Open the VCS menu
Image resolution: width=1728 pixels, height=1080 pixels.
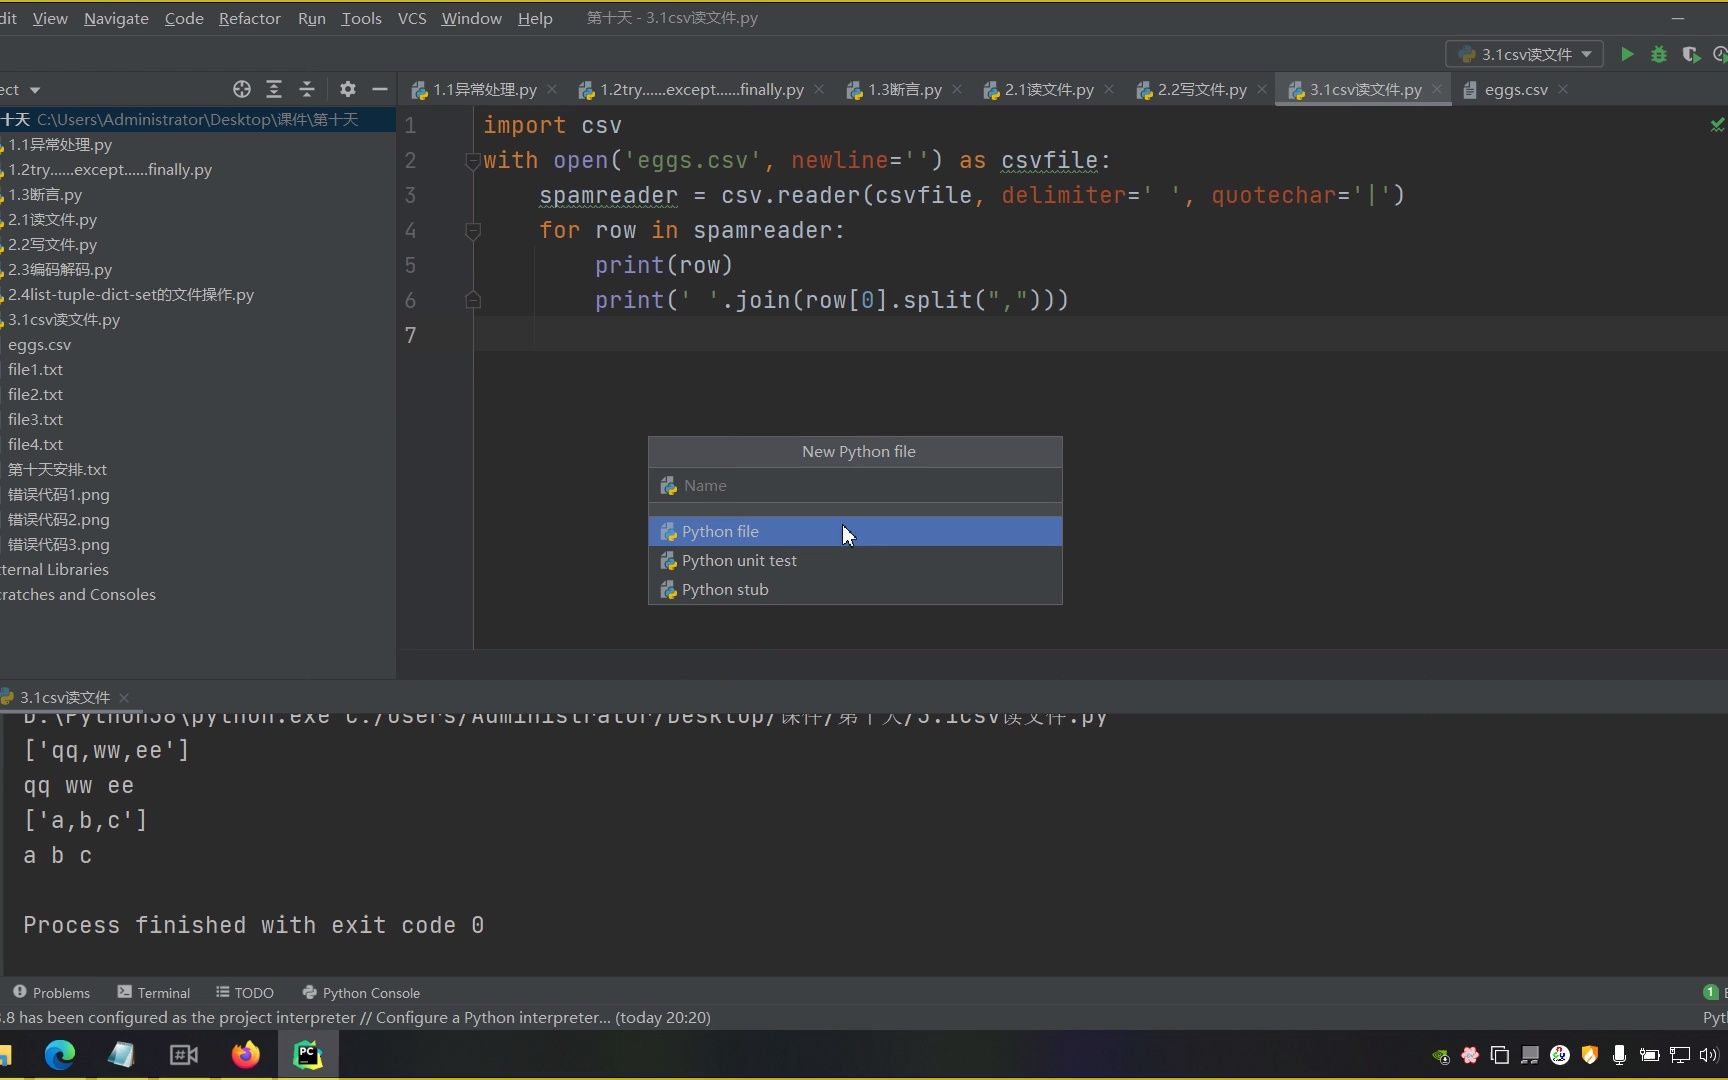(x=412, y=18)
